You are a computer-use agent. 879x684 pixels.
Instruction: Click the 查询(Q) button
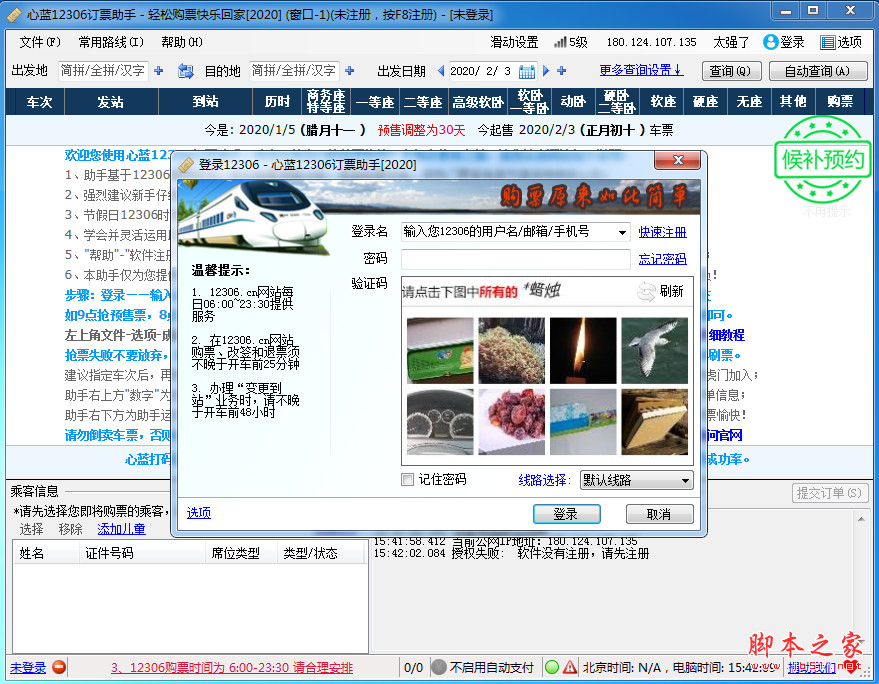point(732,71)
